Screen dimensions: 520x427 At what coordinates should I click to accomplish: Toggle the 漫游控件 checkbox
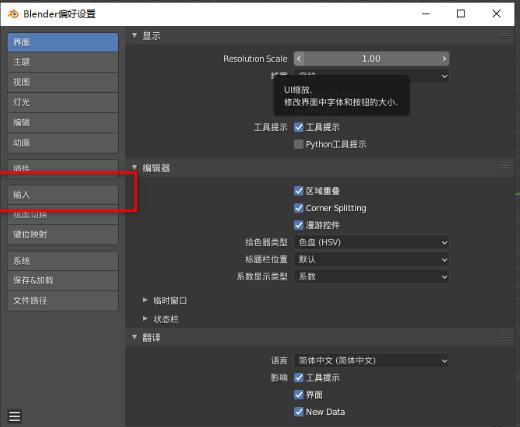click(299, 225)
